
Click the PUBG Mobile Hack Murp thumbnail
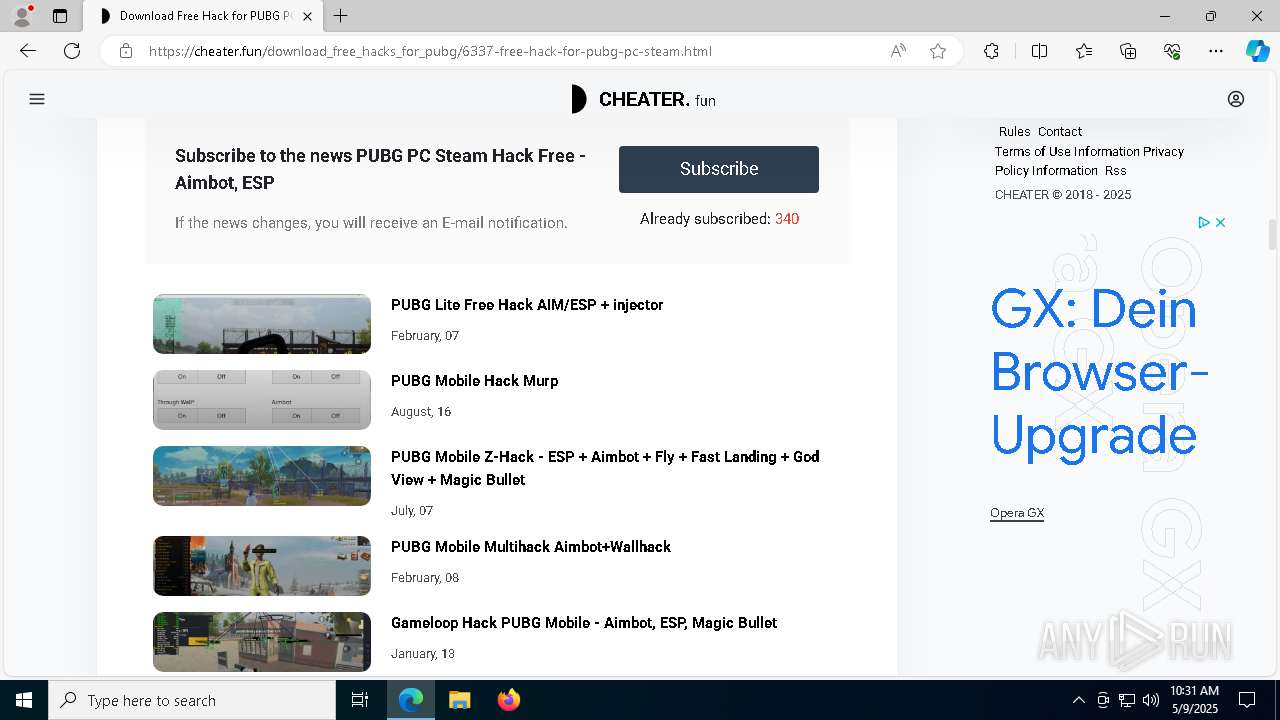262,400
